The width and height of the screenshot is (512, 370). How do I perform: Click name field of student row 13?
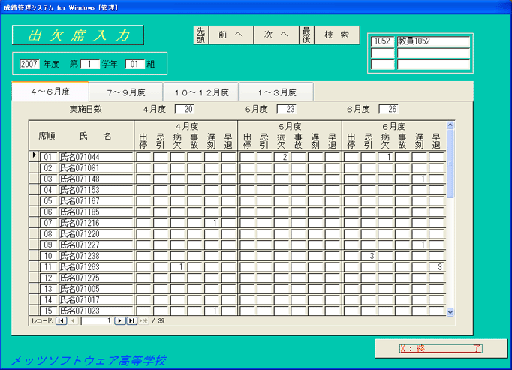[x=96, y=289]
